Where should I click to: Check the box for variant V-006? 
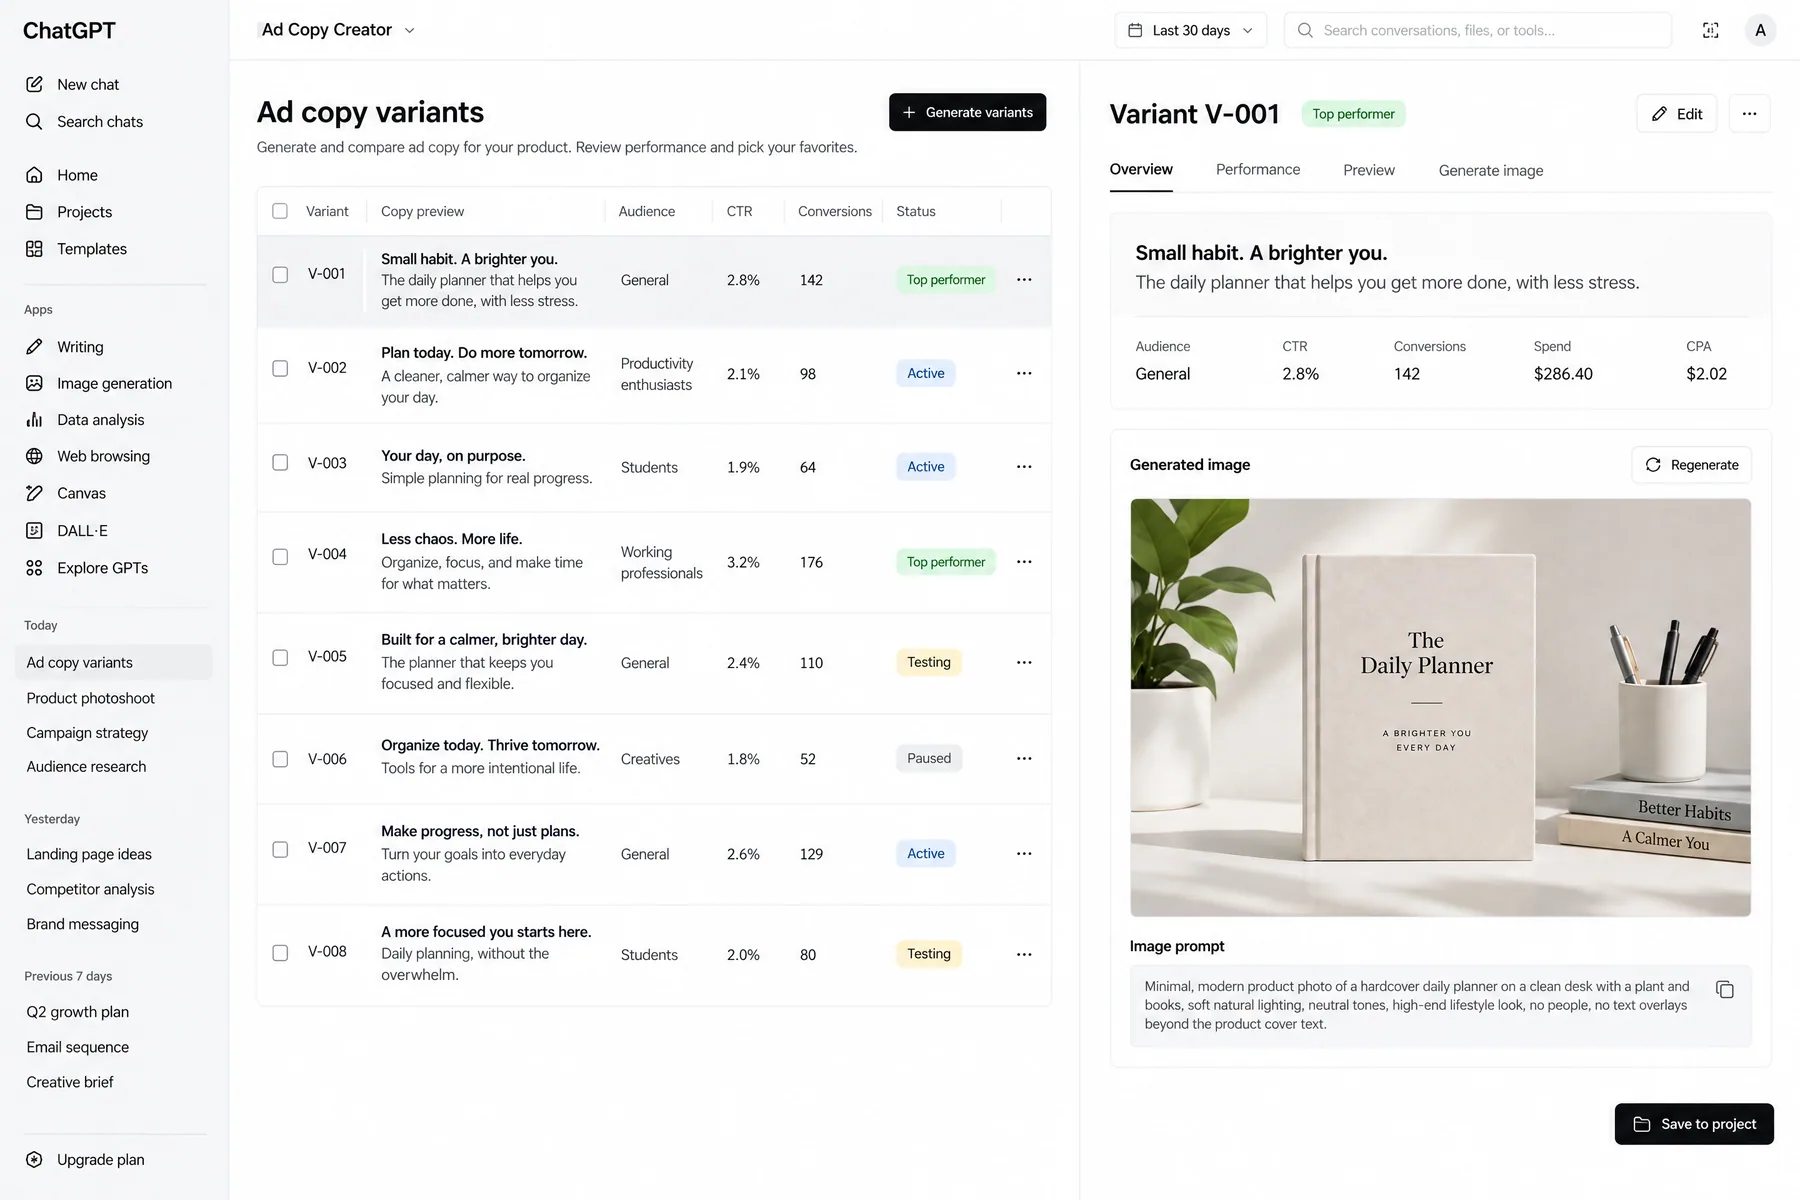click(280, 759)
